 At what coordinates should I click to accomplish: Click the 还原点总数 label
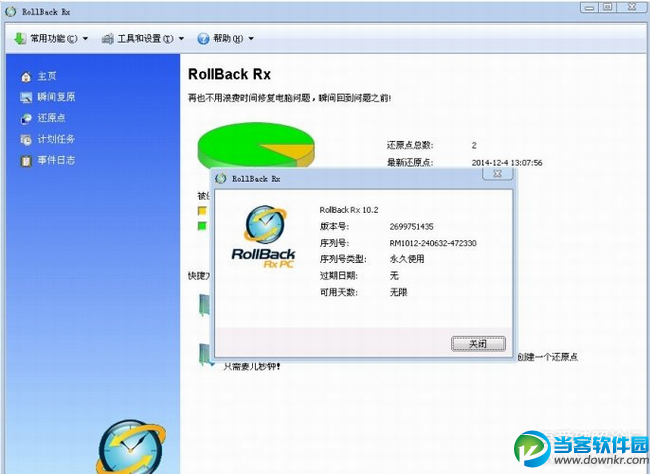(x=410, y=145)
